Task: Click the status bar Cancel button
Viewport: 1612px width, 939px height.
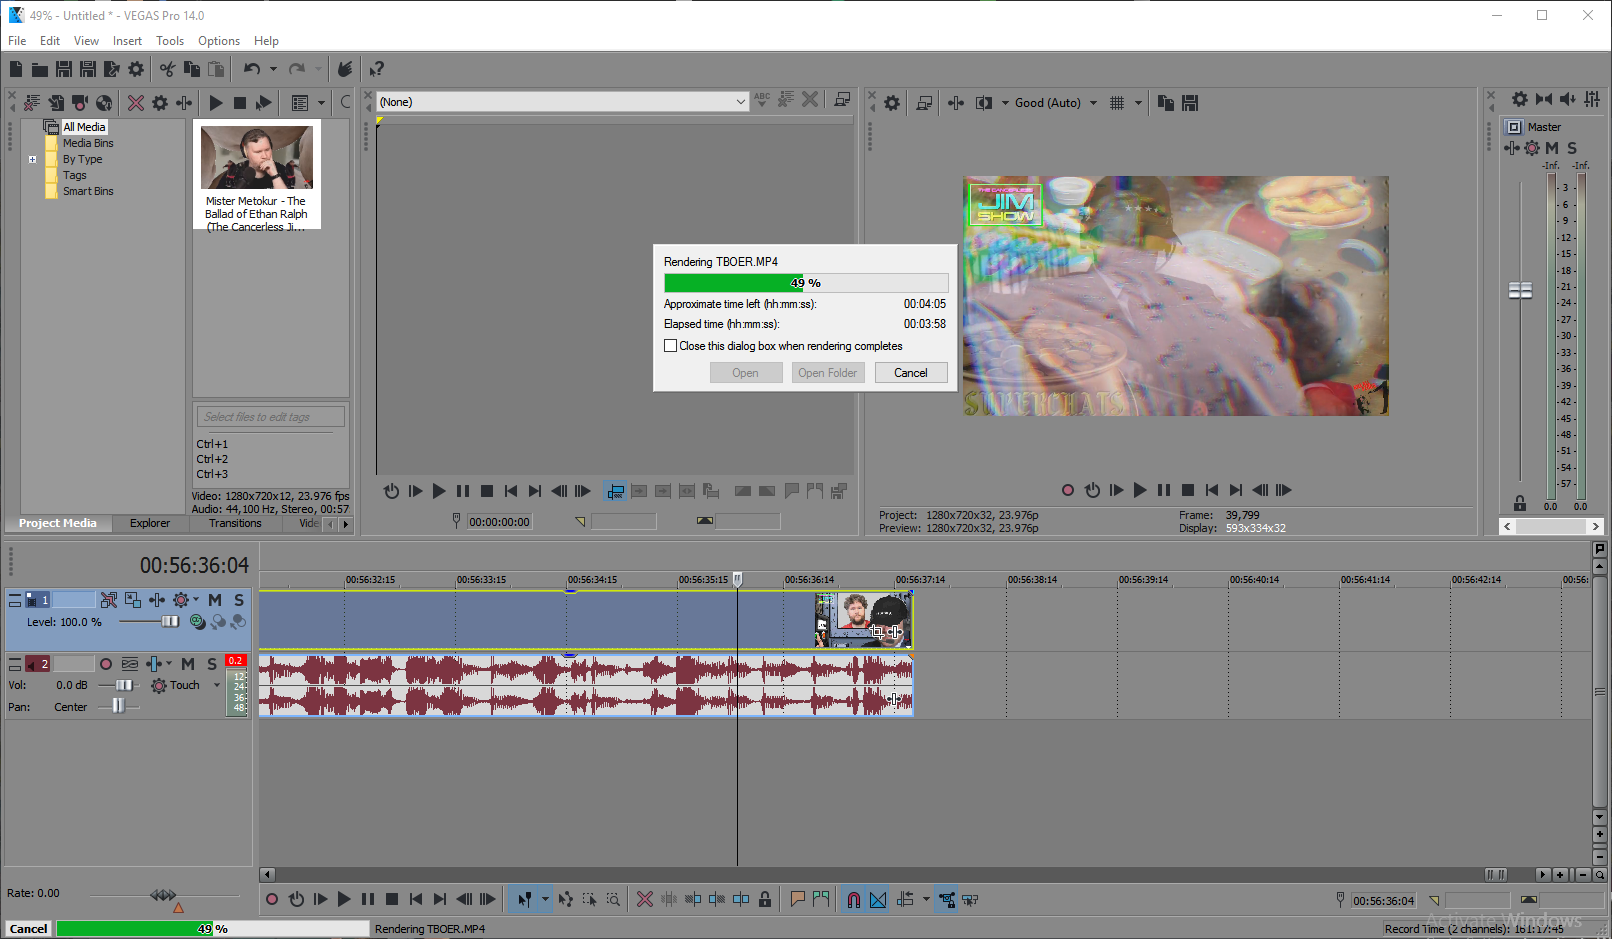Action: pos(29,929)
